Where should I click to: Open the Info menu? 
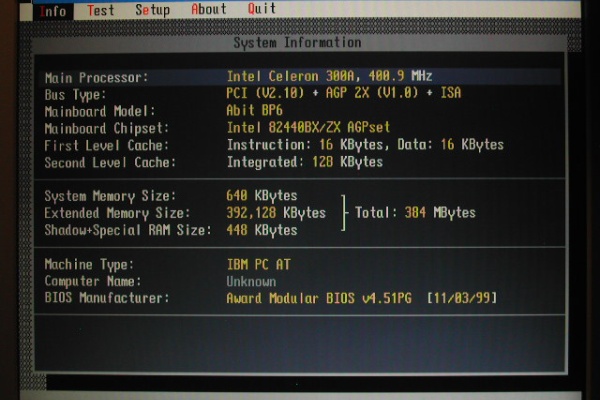click(x=52, y=11)
